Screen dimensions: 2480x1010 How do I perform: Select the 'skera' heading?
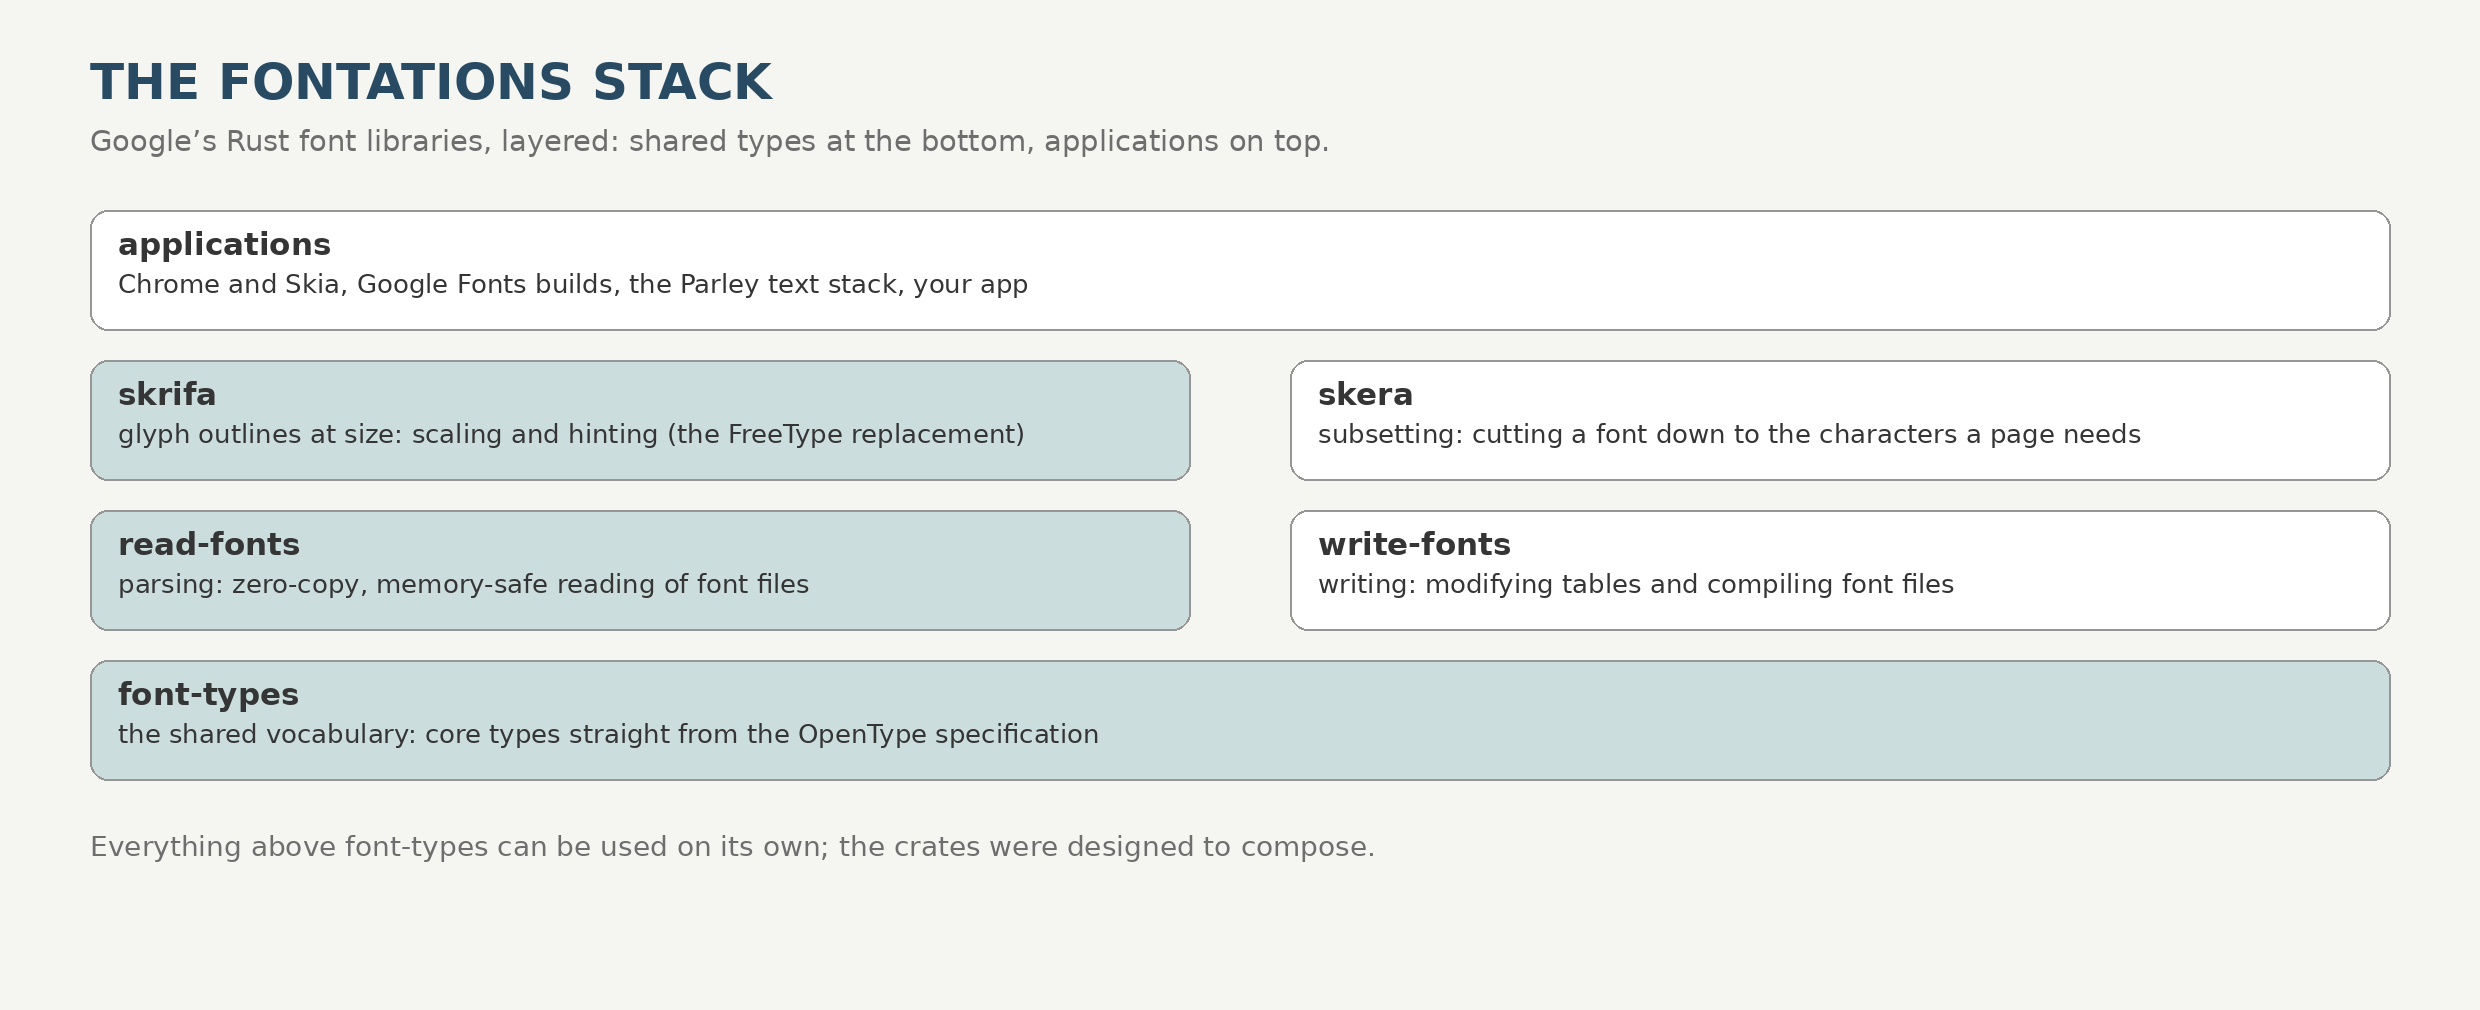(x=1365, y=394)
